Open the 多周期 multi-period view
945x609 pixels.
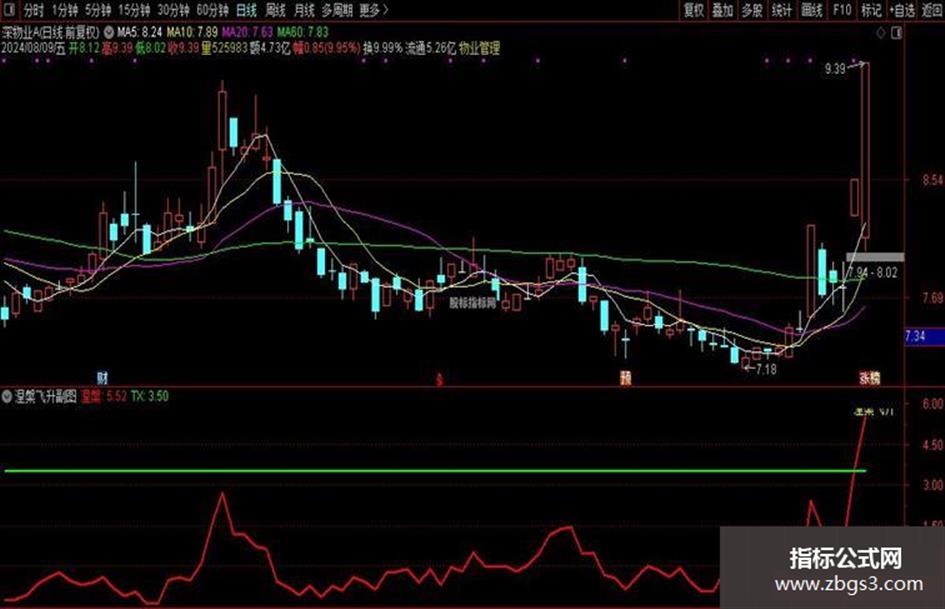point(337,10)
